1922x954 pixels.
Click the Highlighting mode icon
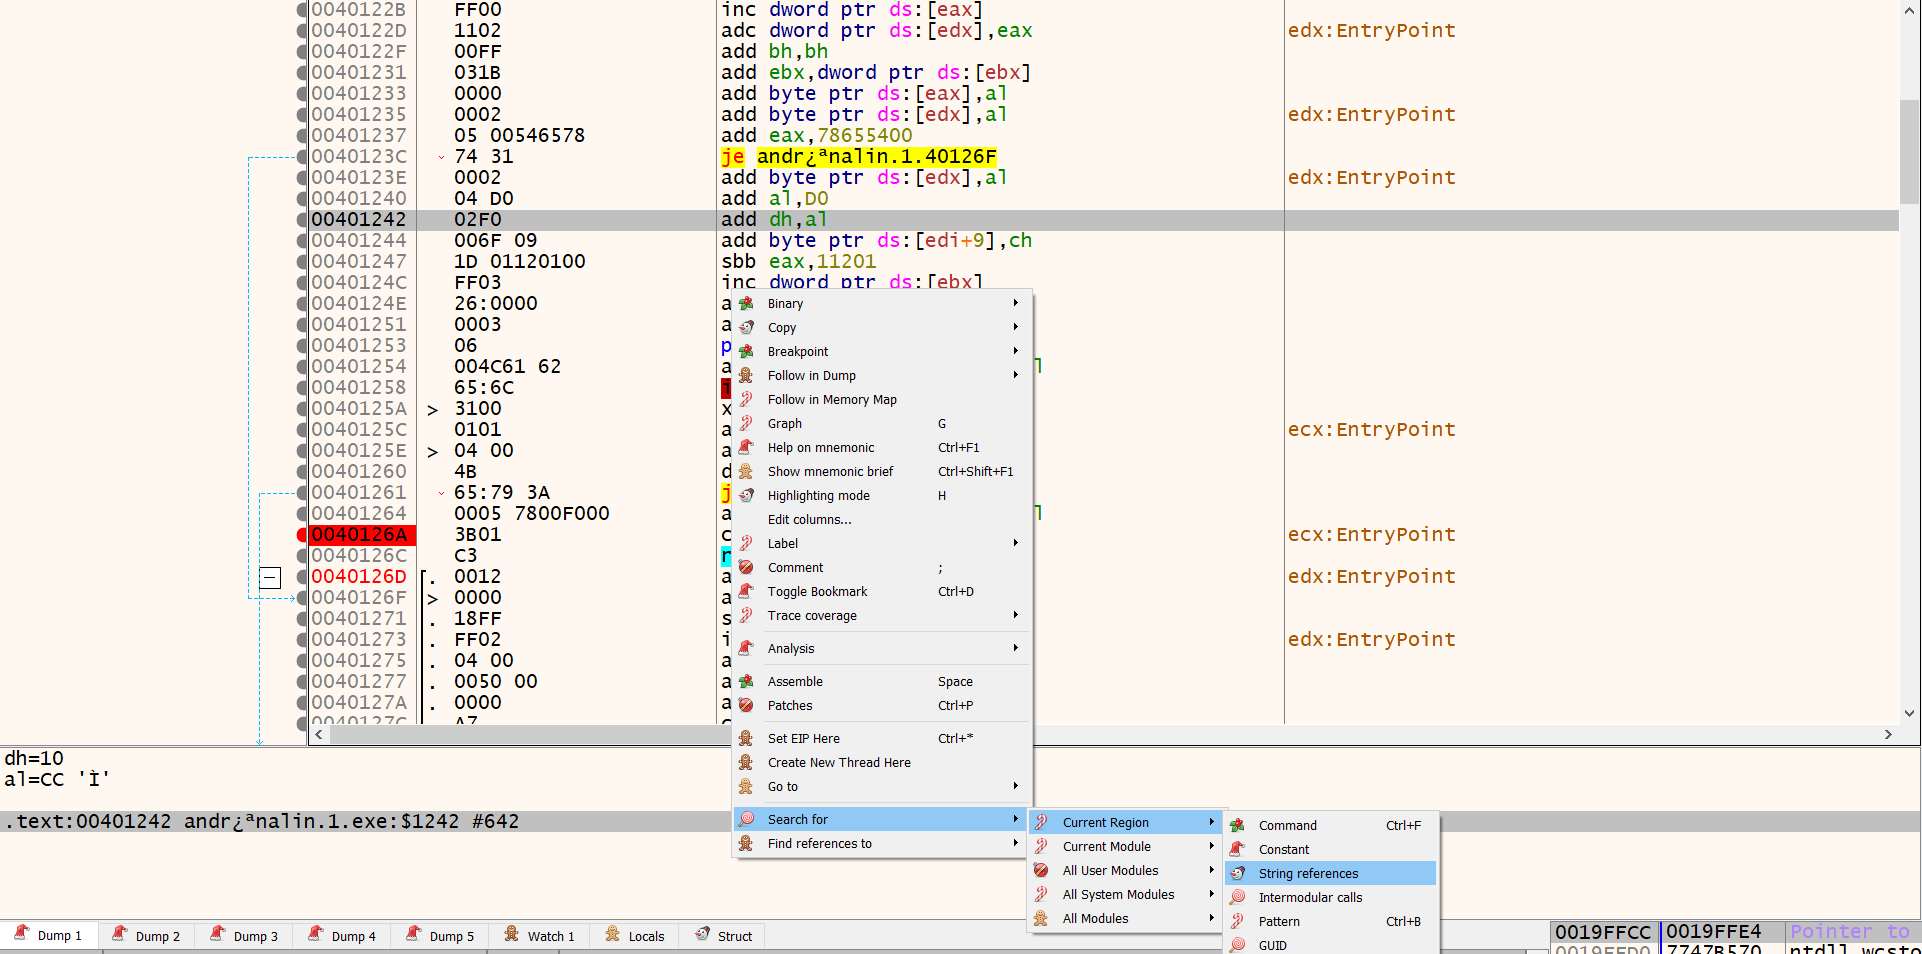[x=746, y=495]
